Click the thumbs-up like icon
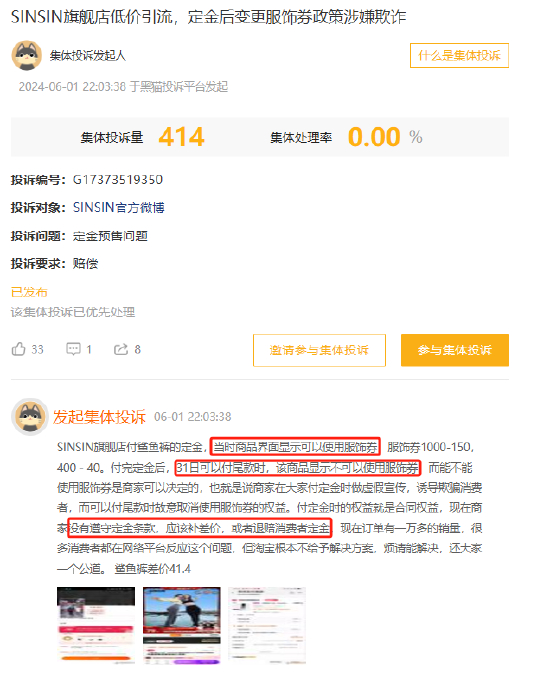 click(18, 349)
